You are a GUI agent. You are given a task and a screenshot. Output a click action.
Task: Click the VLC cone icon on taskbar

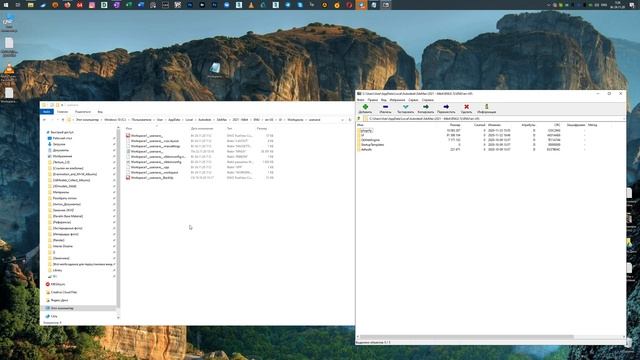pyautogui.click(x=251, y=5)
